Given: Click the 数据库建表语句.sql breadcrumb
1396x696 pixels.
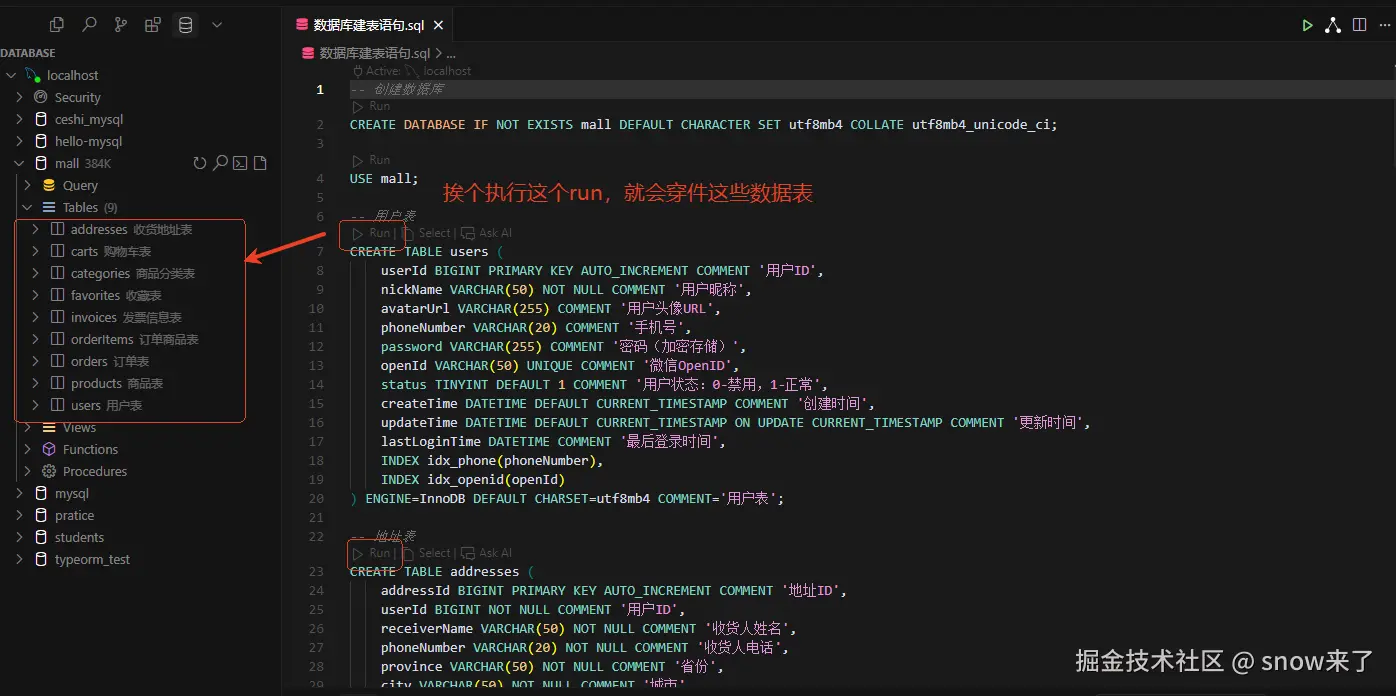Looking at the screenshot, I should (x=374, y=53).
